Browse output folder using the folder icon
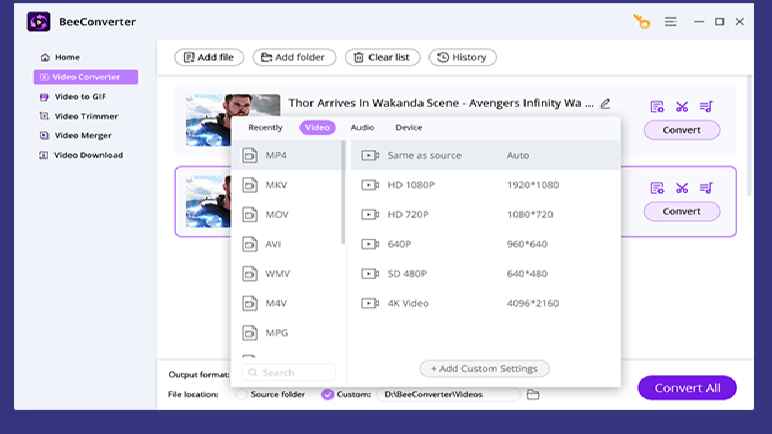772x434 pixels. 533,394
